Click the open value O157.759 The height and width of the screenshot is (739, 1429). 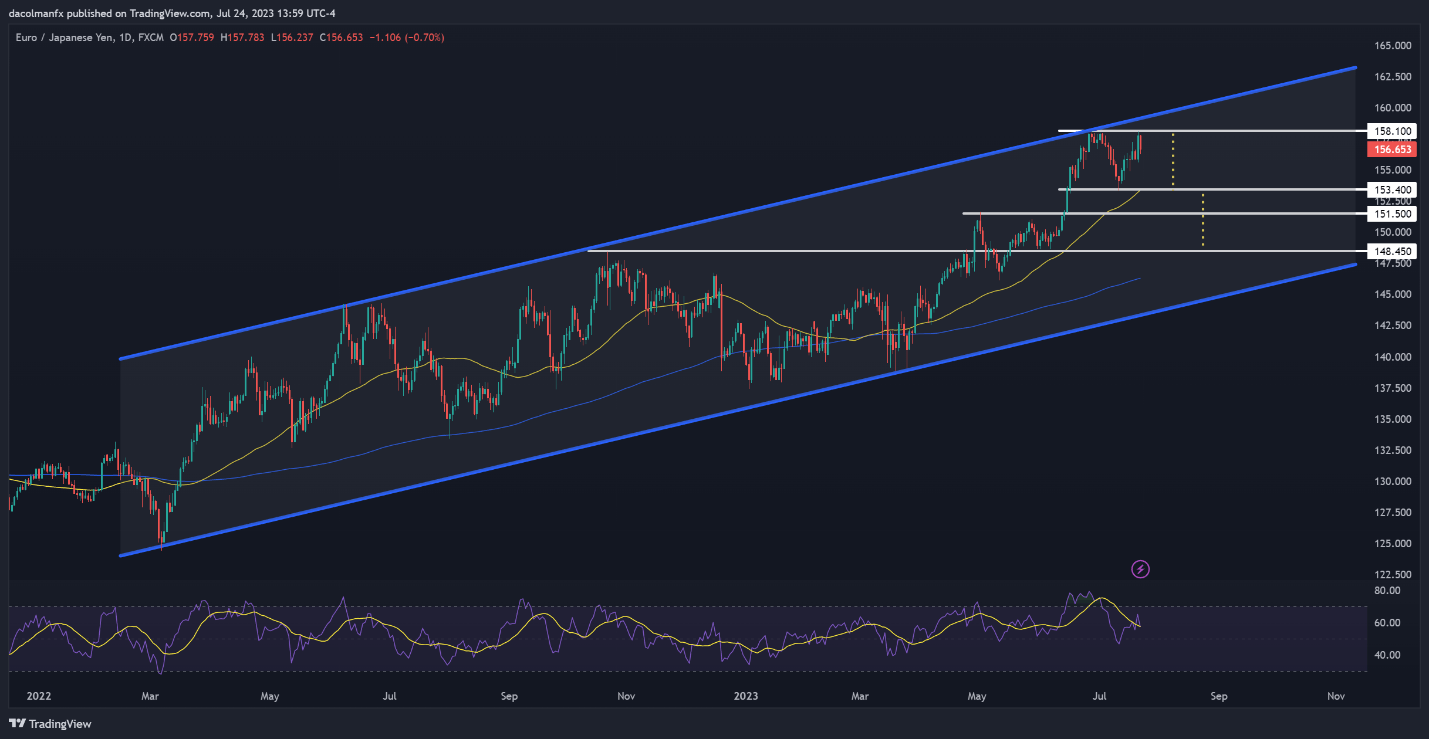[191, 37]
